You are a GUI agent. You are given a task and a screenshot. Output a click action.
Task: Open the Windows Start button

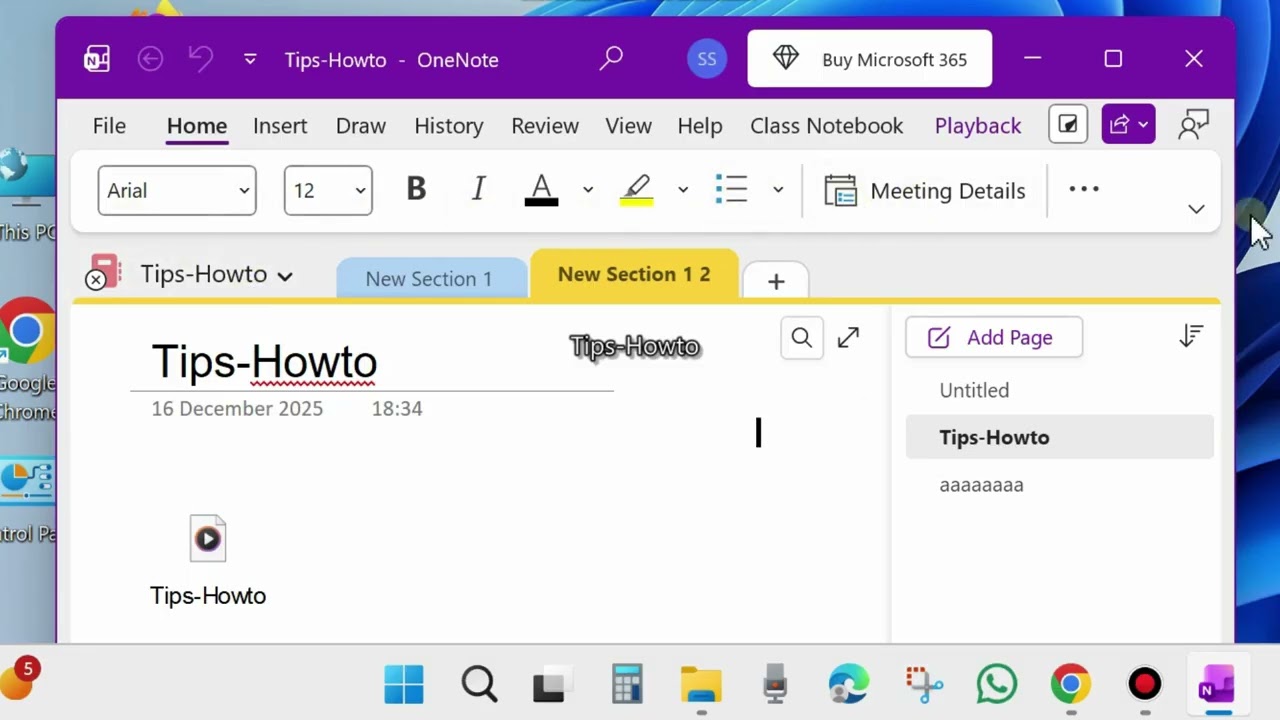click(404, 685)
